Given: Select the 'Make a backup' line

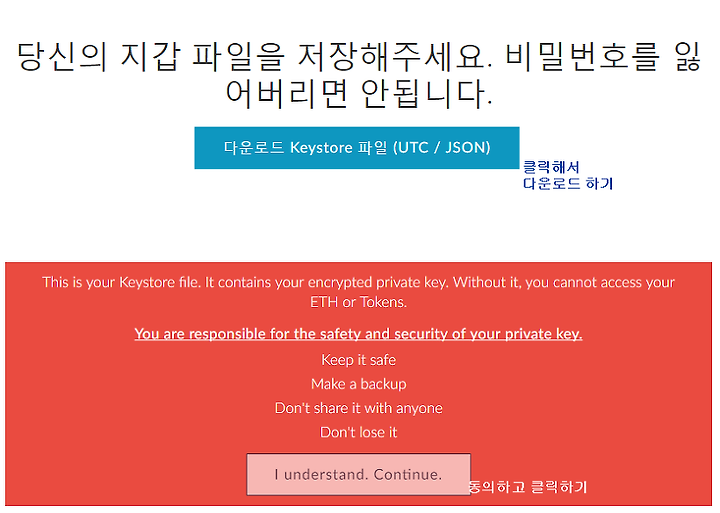Looking at the screenshot, I should 359,384.
